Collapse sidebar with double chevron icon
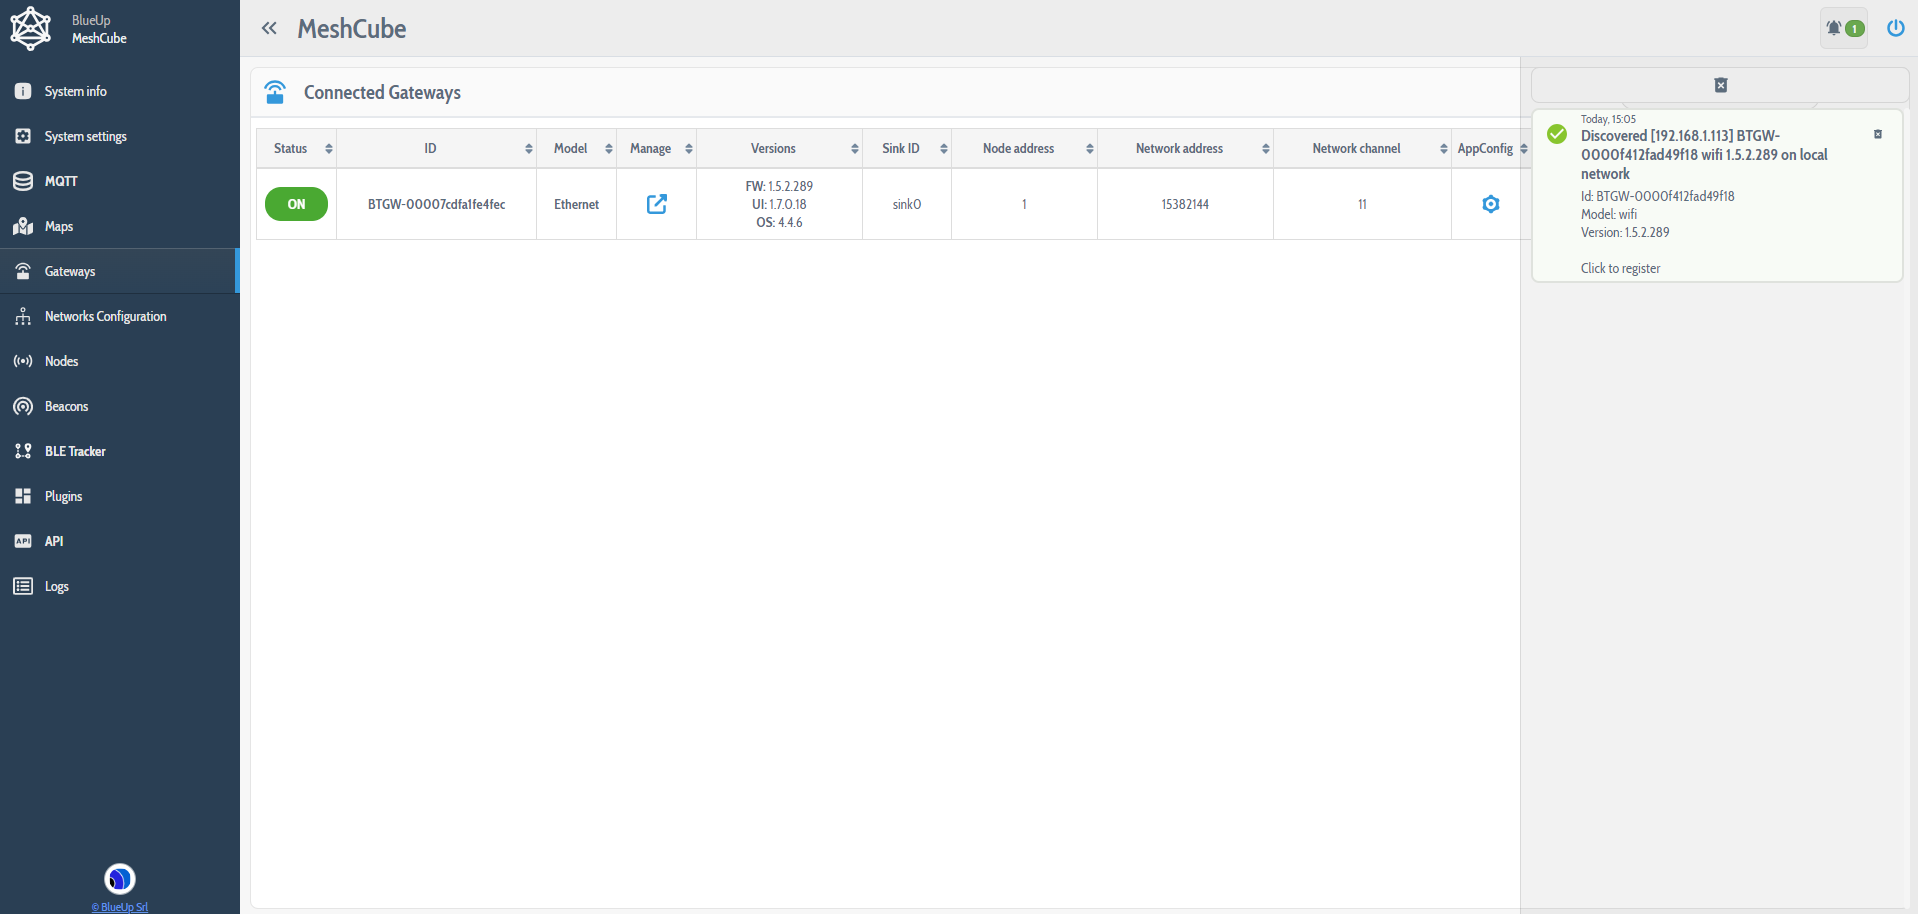This screenshot has height=914, width=1918. [x=269, y=28]
